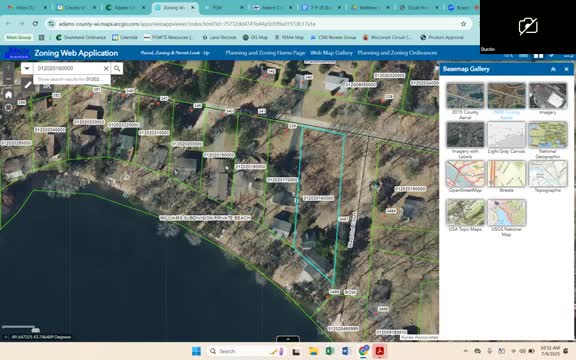The height and width of the screenshot is (360, 576).
Task: Open the Windows Start menu
Action: click(197, 351)
